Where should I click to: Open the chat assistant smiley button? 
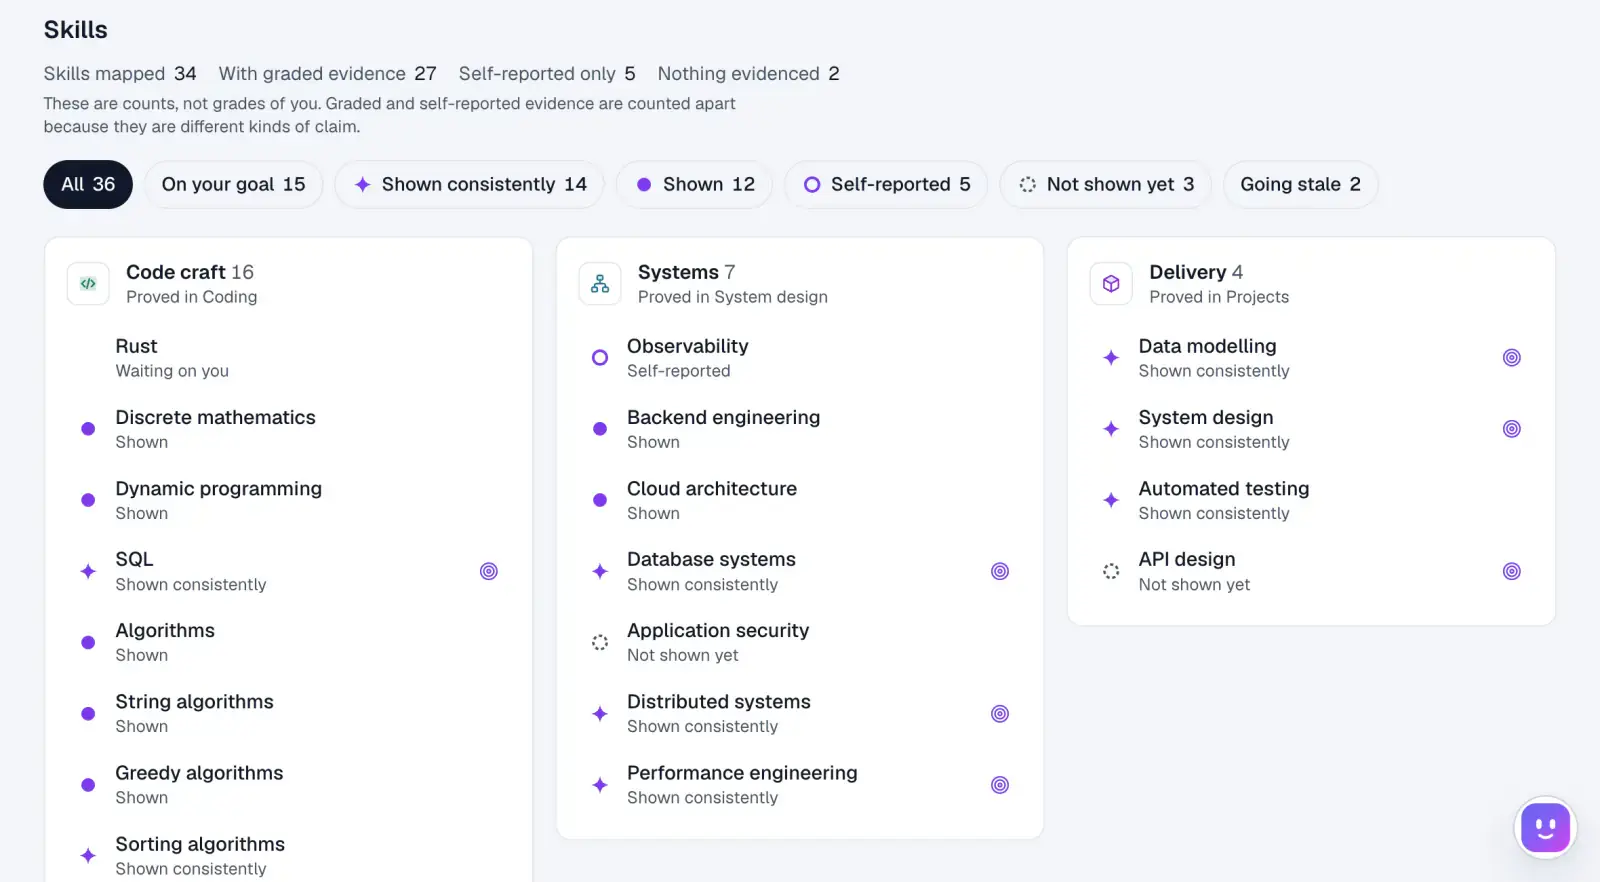[1545, 828]
